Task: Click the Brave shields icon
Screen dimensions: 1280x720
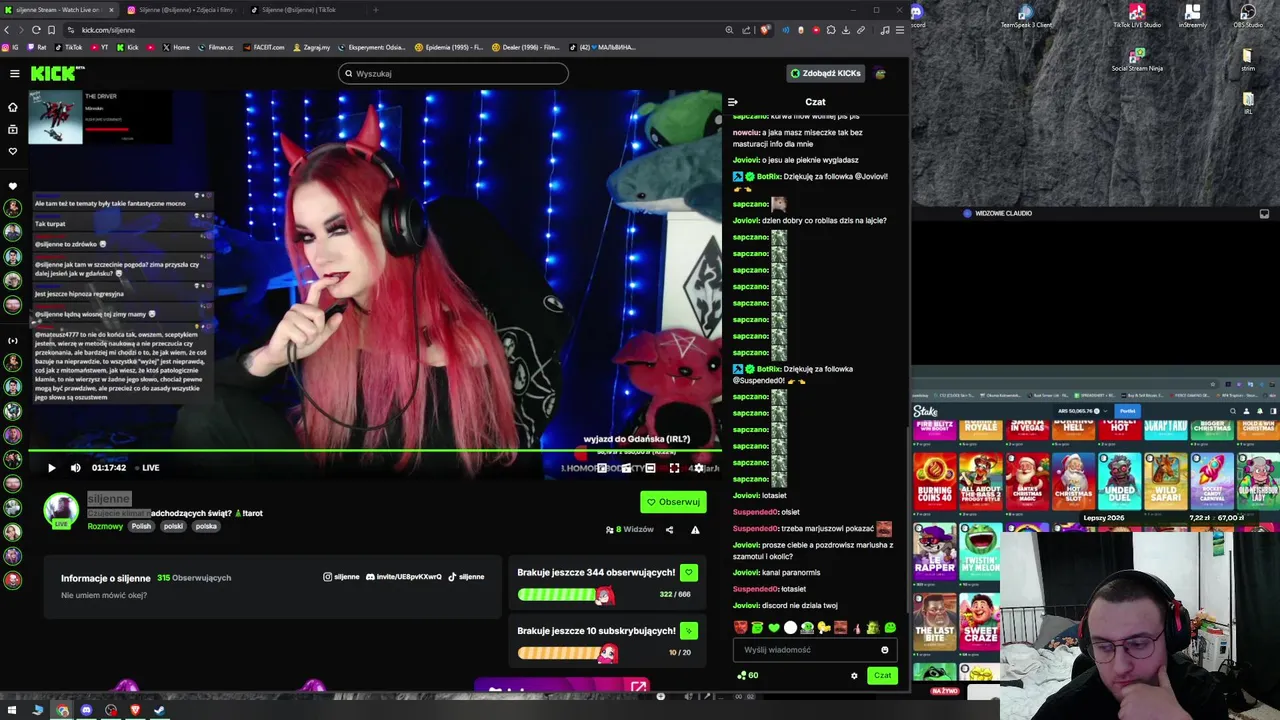Action: point(765,30)
